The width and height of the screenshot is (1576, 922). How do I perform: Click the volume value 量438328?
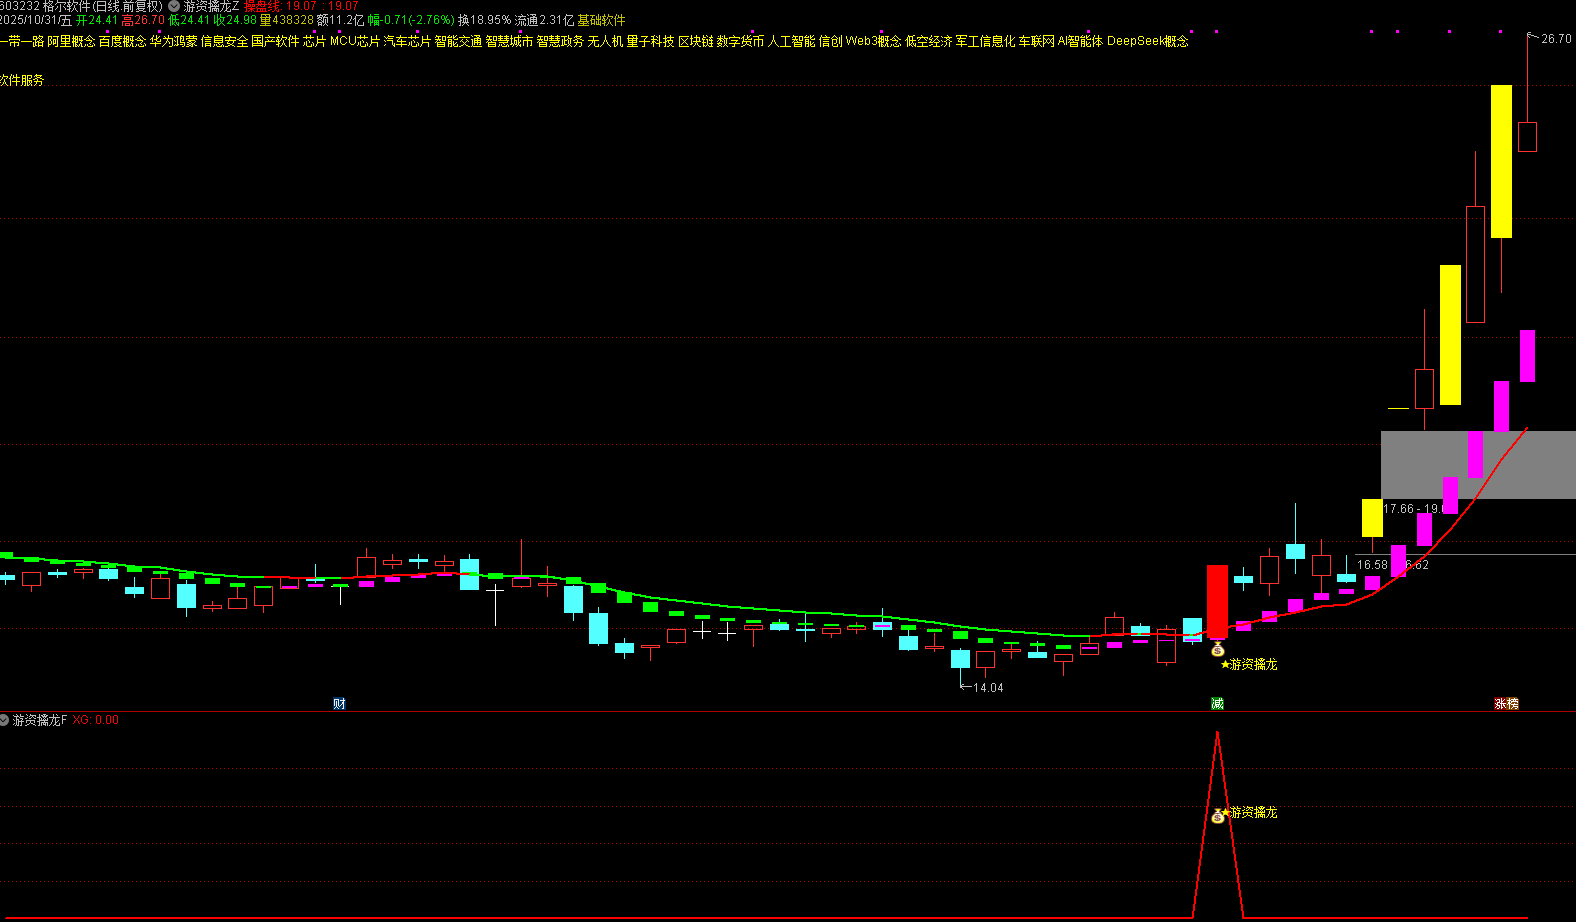tap(286, 20)
